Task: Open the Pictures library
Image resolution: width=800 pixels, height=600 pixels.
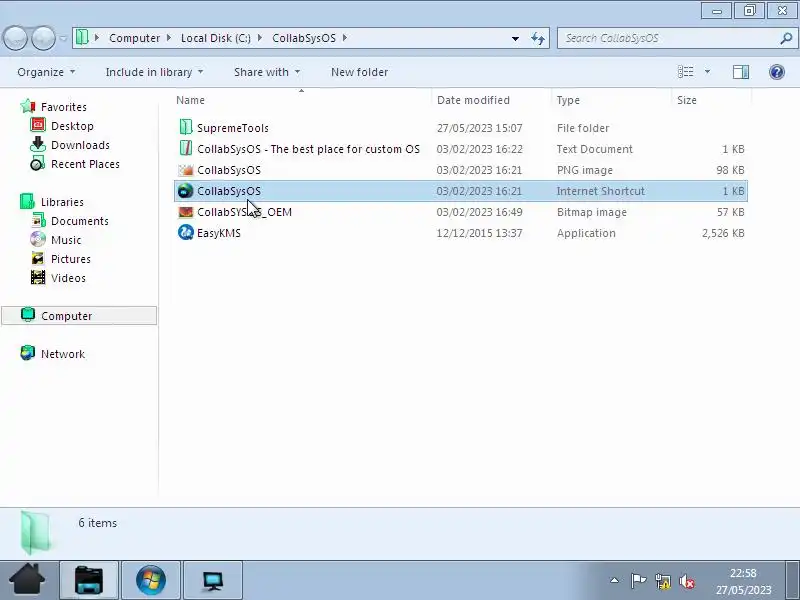Action: pyautogui.click(x=71, y=259)
